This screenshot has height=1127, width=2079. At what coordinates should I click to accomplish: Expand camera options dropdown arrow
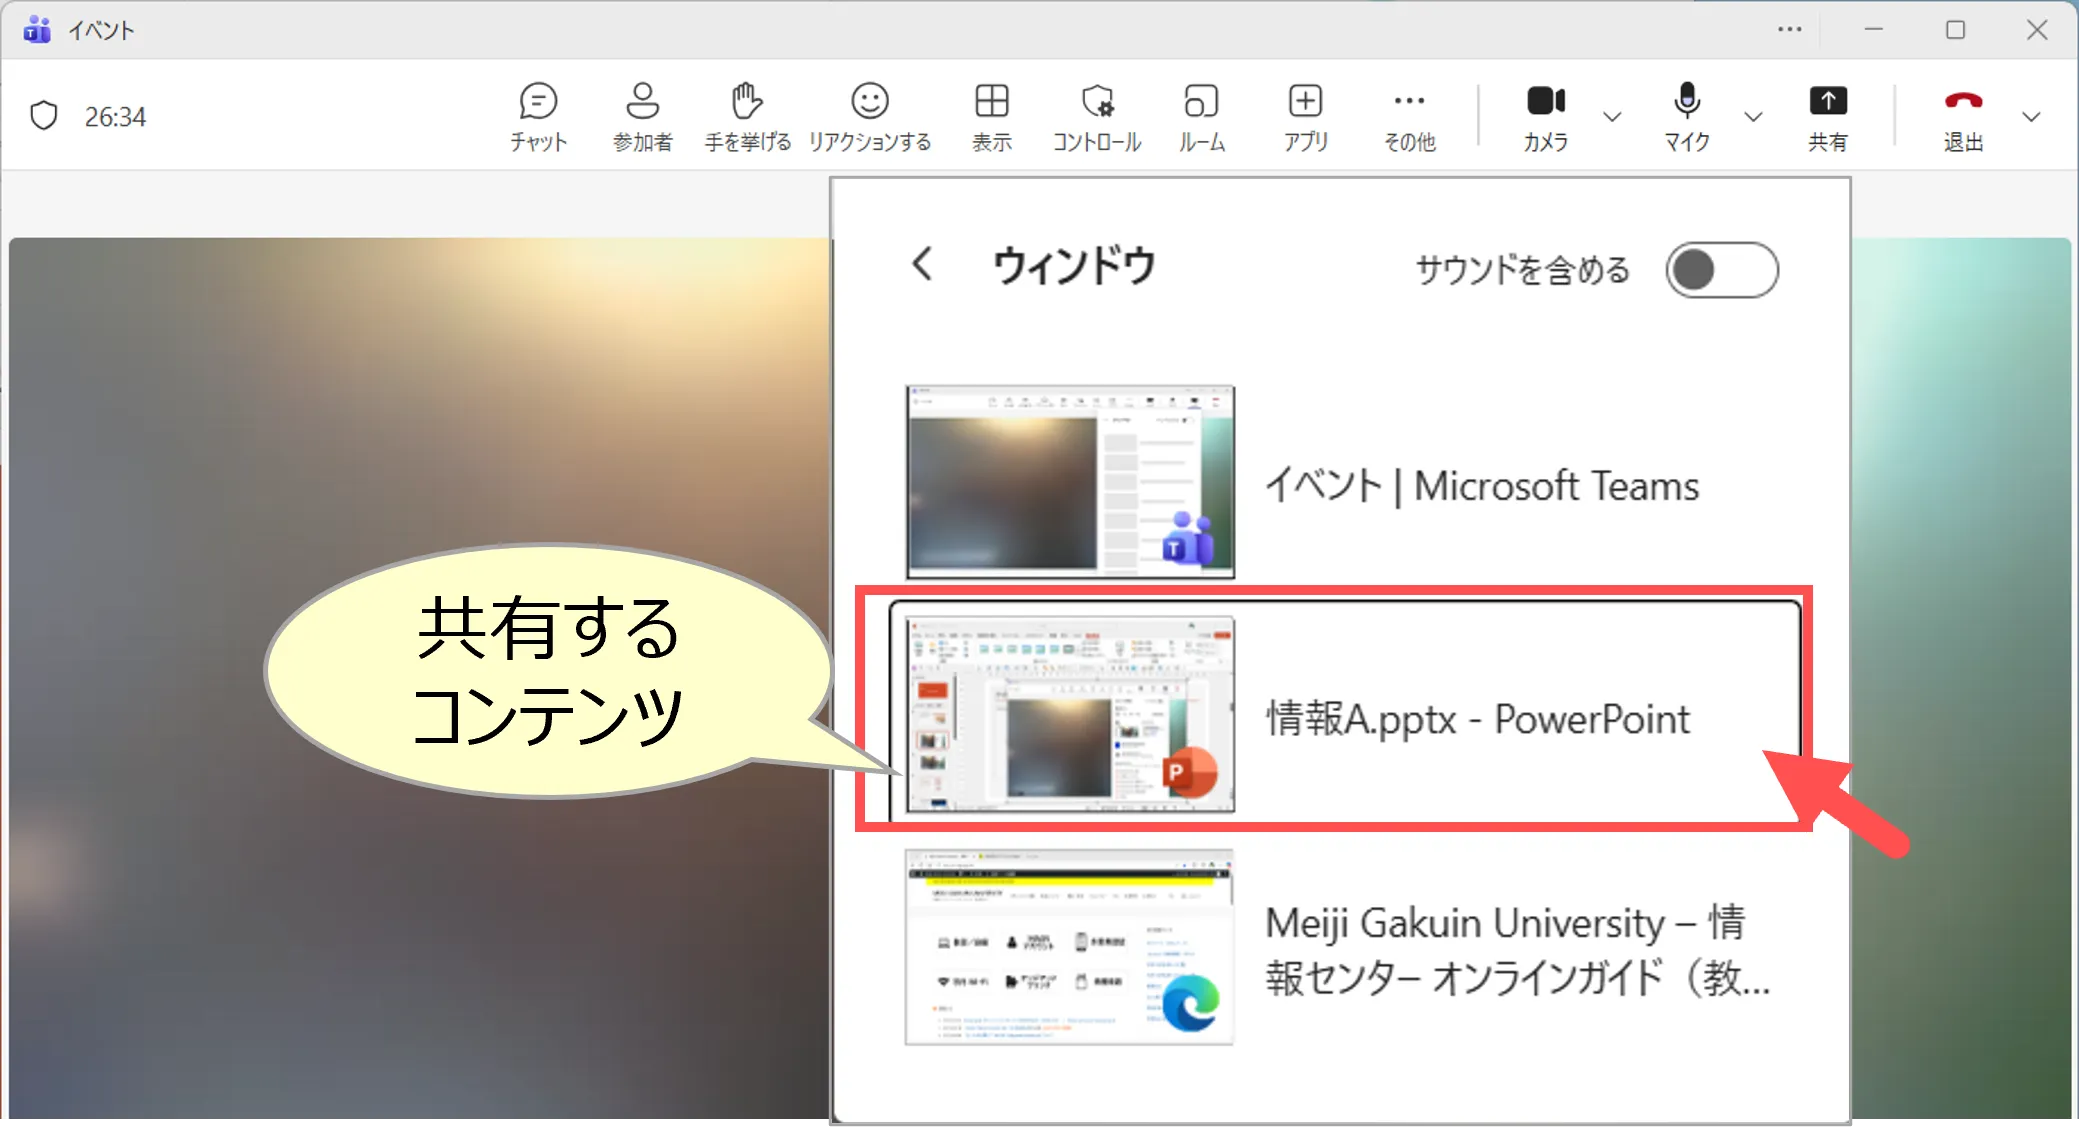click(x=1612, y=117)
